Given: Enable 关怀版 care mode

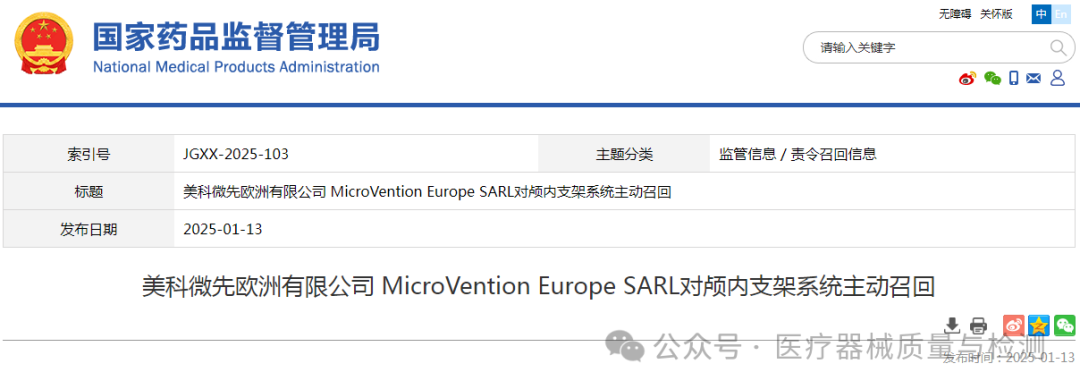Looking at the screenshot, I should (x=997, y=14).
